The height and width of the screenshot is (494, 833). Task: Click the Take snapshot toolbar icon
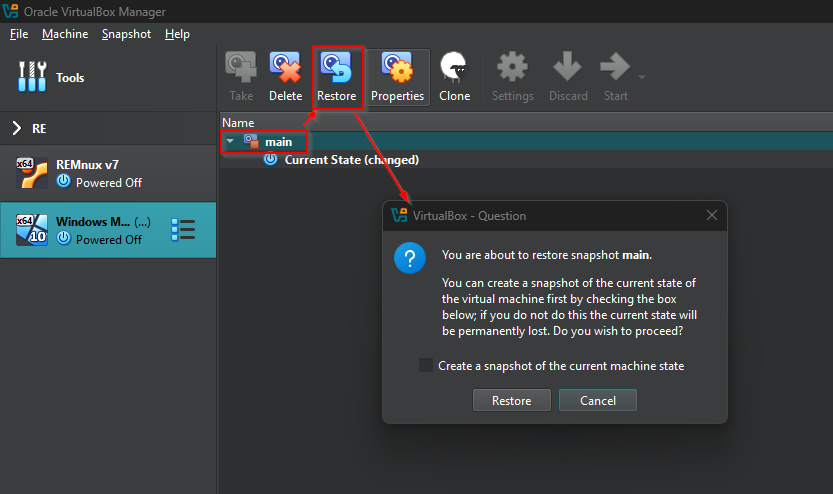(x=241, y=67)
